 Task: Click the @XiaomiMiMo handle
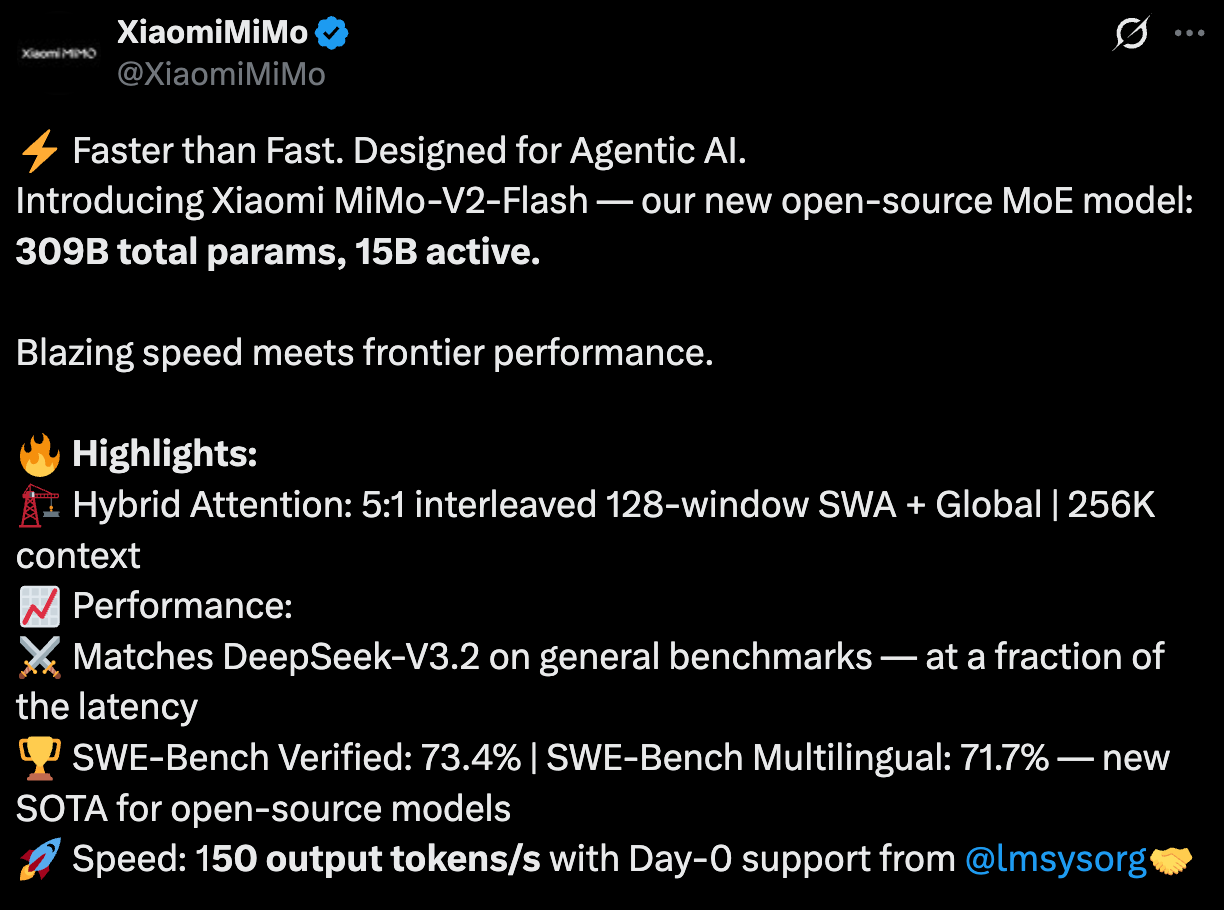tap(221, 75)
